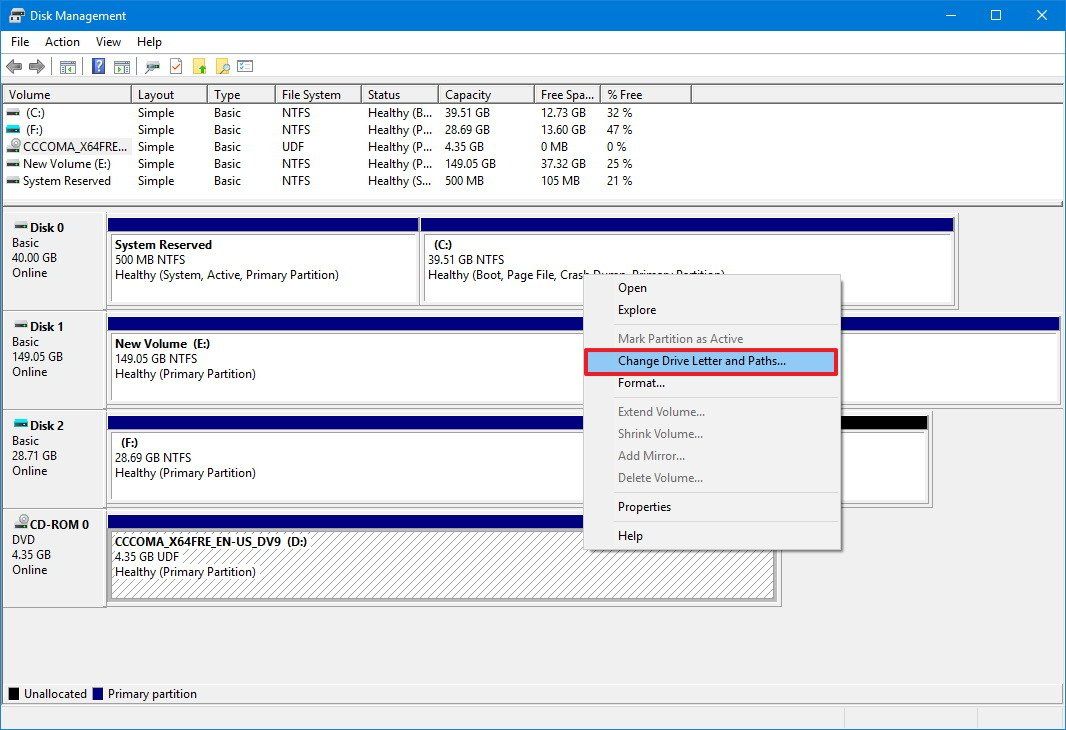Click the Disk Management icon in the title bar
Screen dimensions: 1066x730
tap(14, 15)
